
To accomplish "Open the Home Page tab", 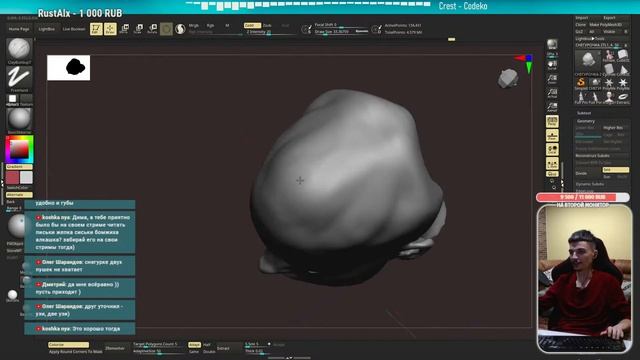I will point(19,29).
